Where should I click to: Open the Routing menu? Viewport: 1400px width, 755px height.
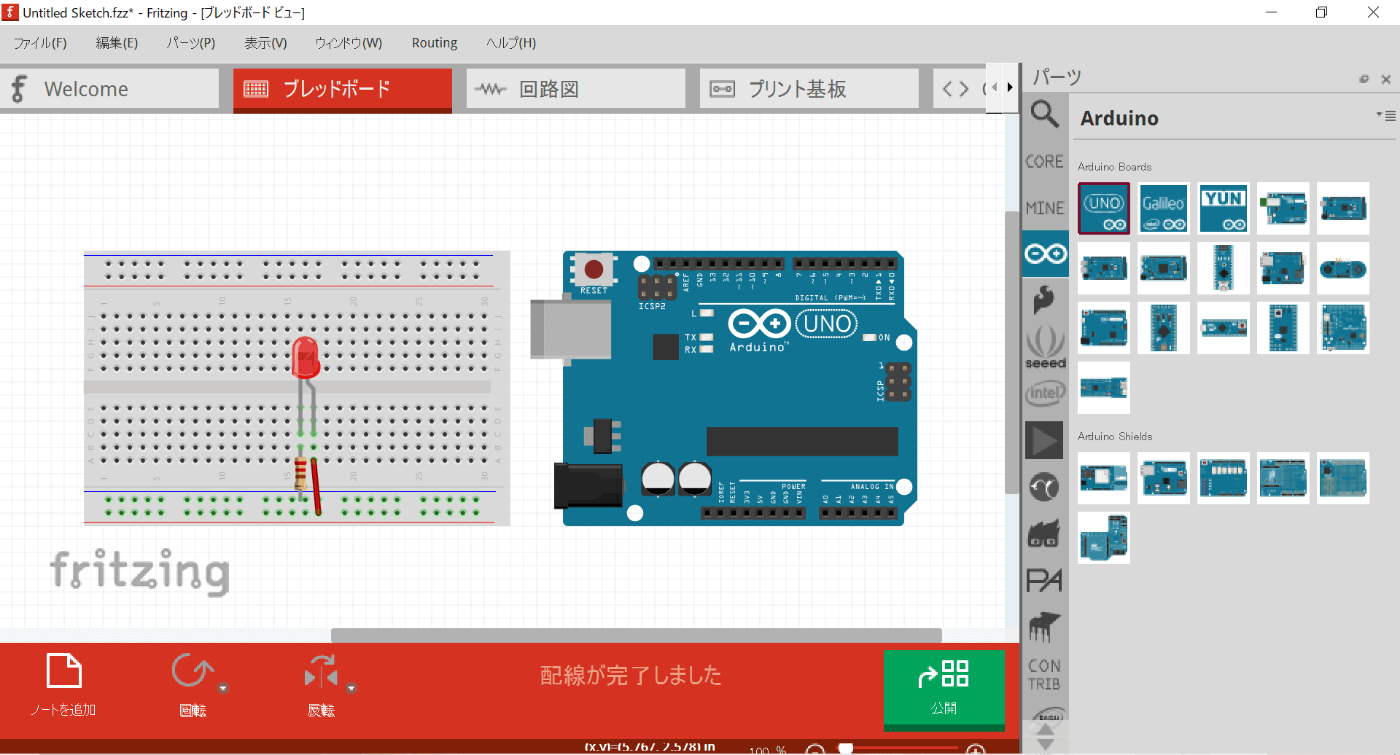coord(435,43)
